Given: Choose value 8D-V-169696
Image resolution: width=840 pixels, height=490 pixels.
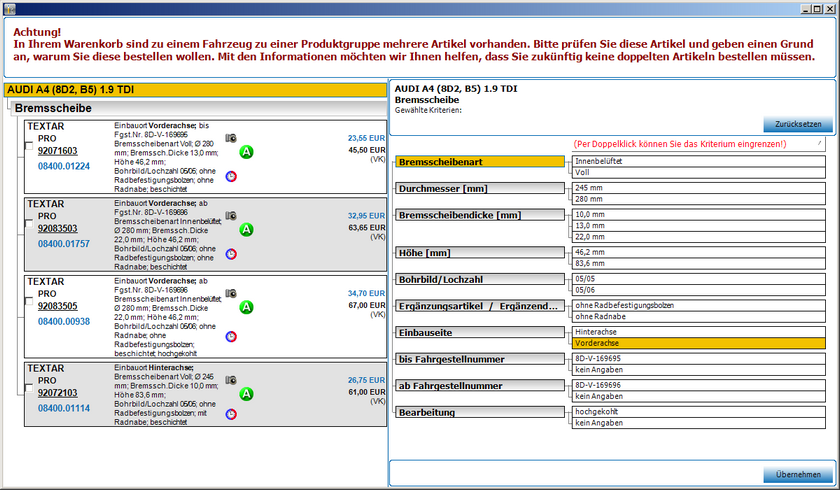Looking at the screenshot, I should coord(699,385).
